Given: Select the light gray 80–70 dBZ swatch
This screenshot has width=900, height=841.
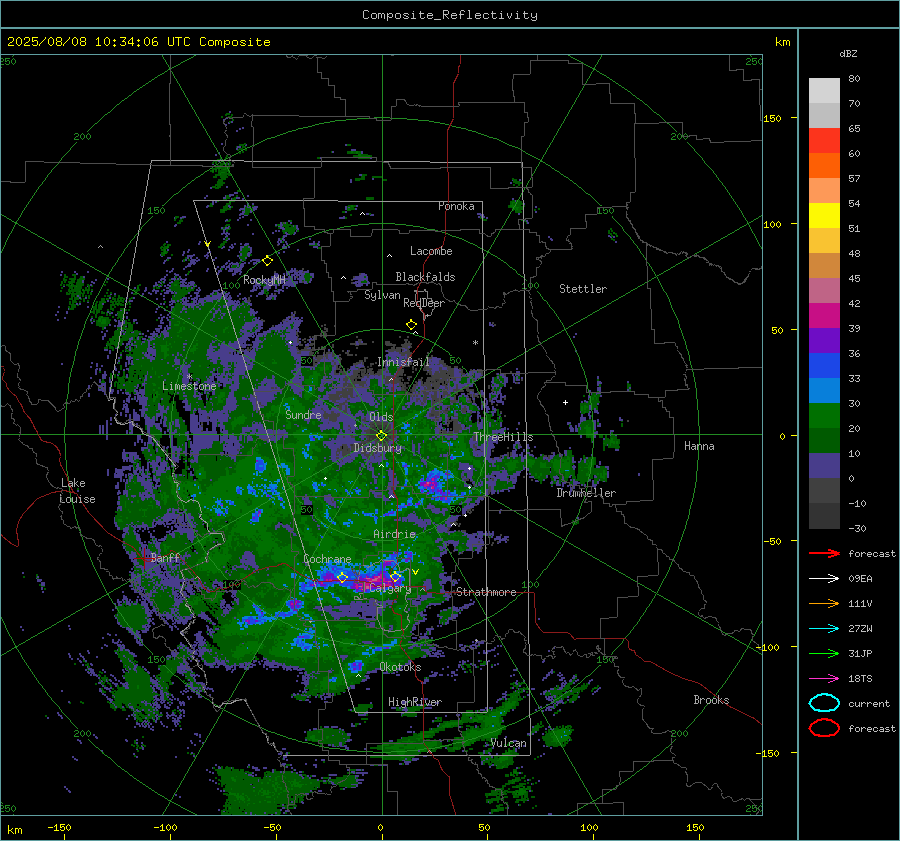Looking at the screenshot, I should click(x=824, y=91).
